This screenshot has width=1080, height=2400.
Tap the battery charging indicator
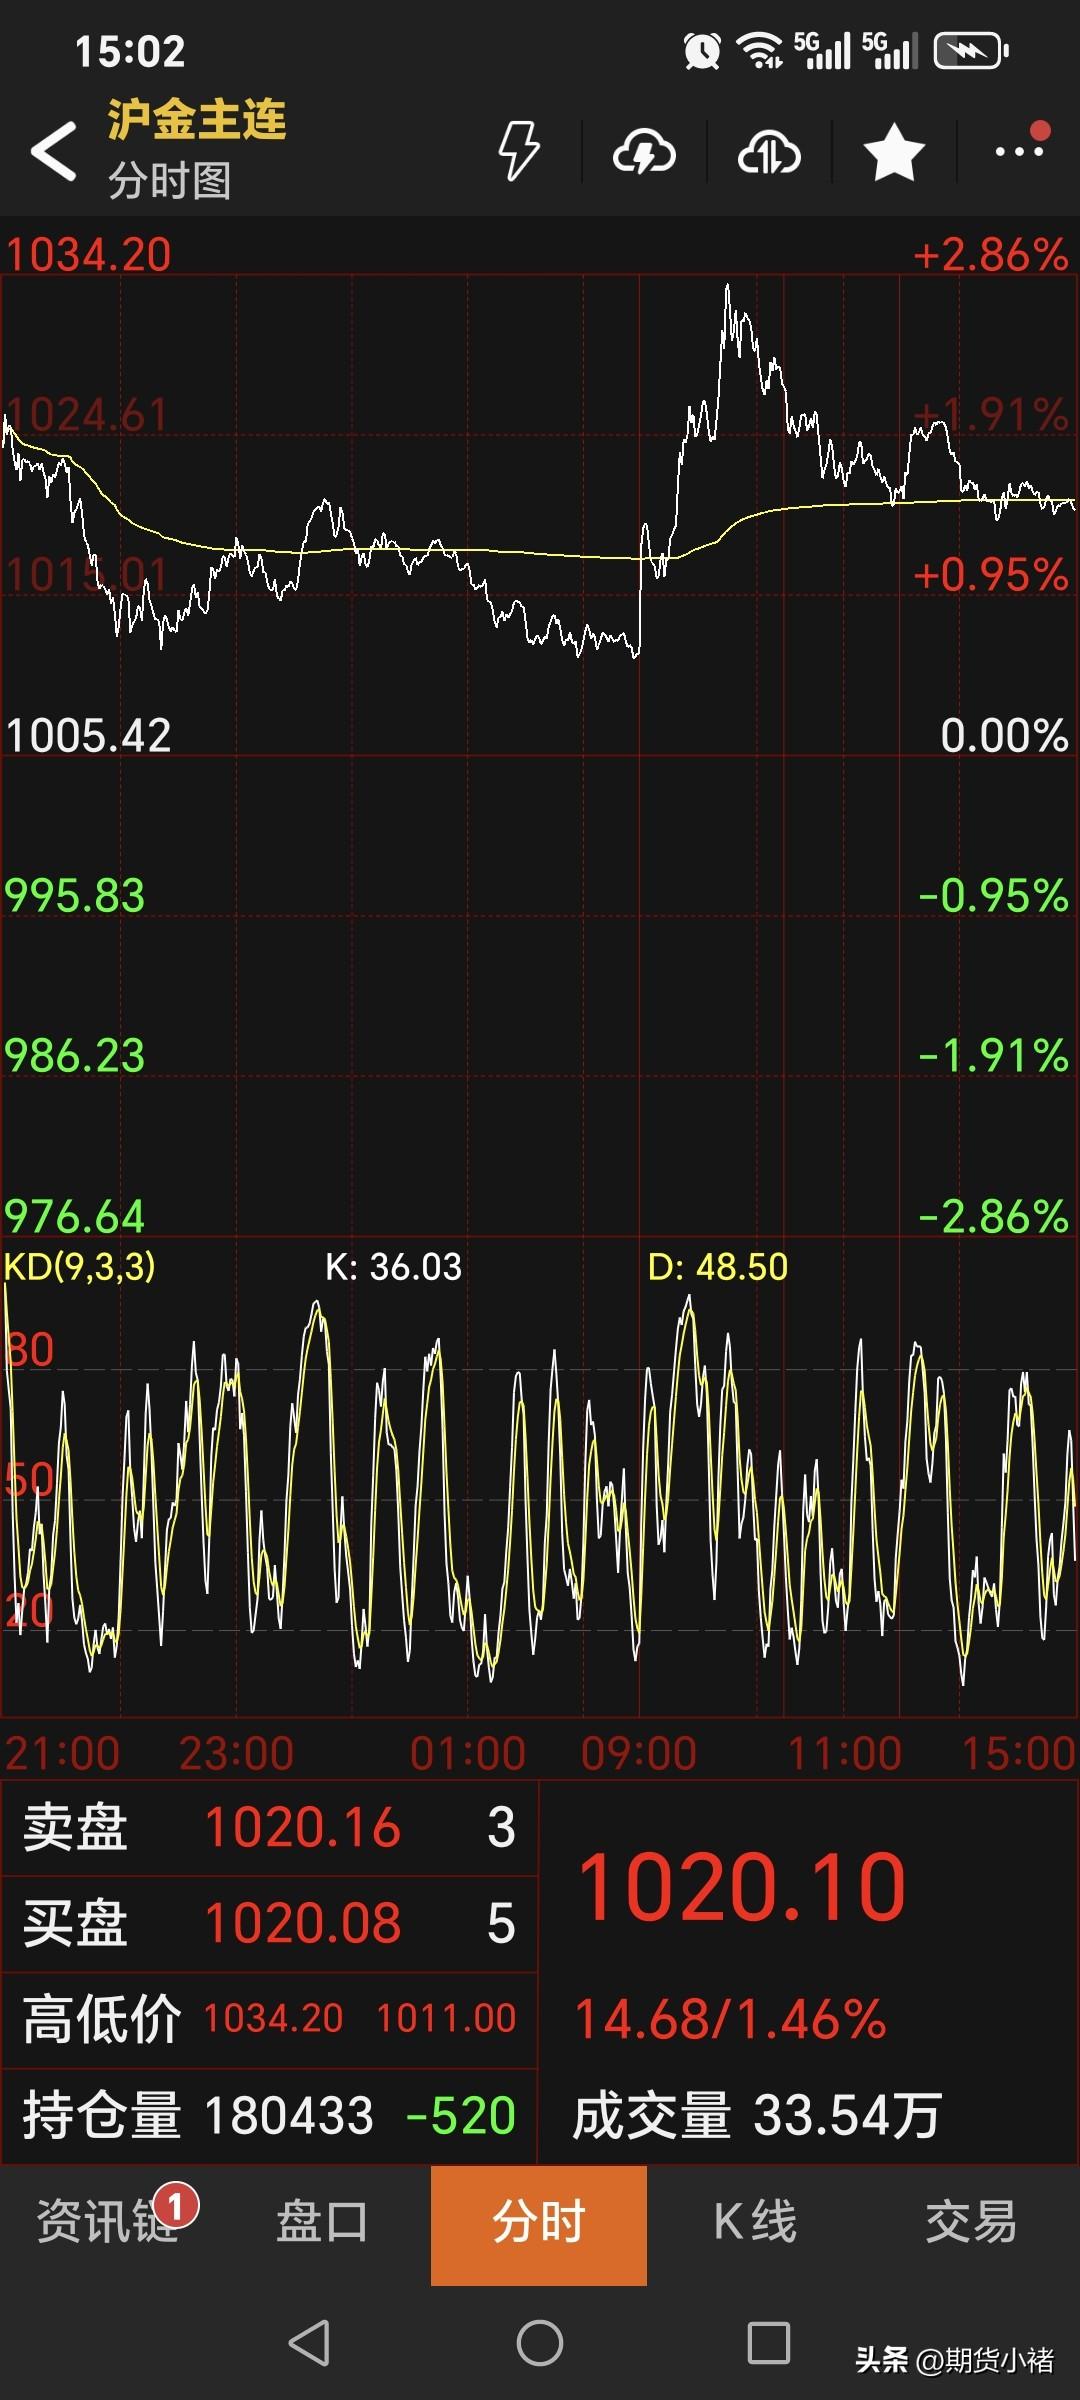pyautogui.click(x=970, y=50)
